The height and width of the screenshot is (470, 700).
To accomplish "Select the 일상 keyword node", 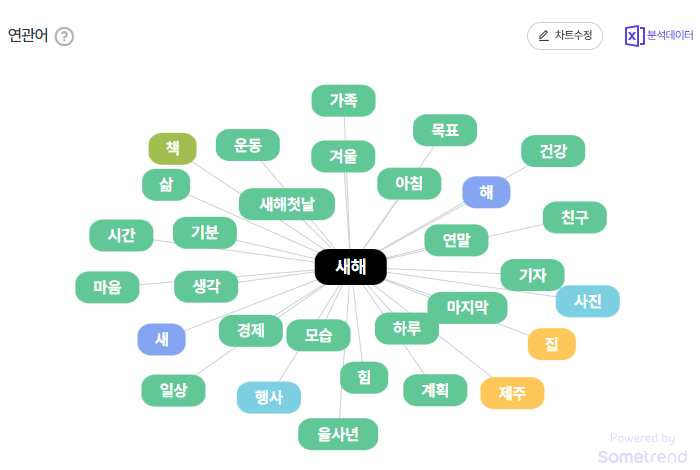I will 173,389.
